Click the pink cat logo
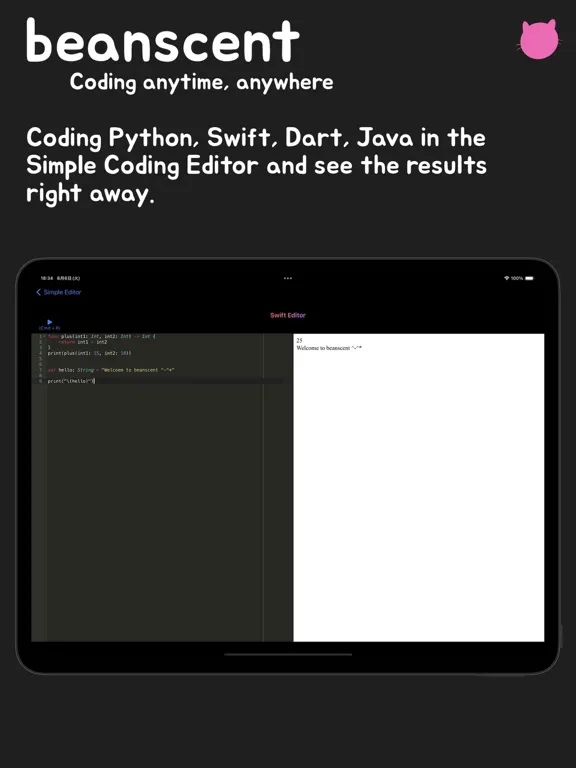The height and width of the screenshot is (768, 576). [x=538, y=39]
